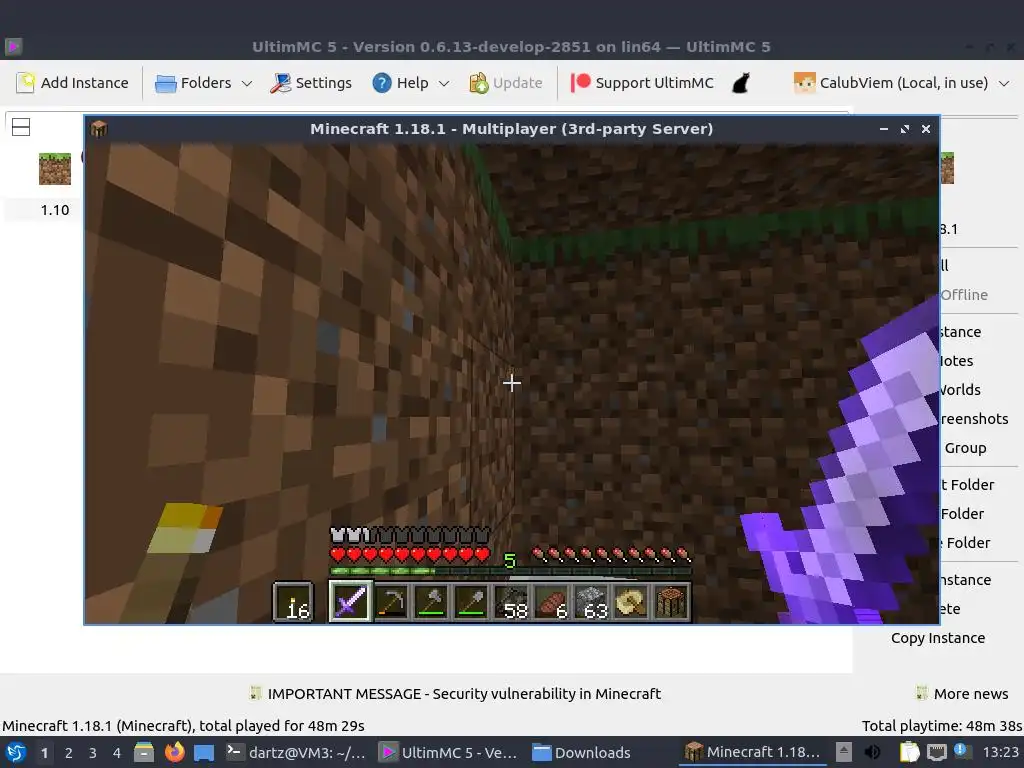Switch to workspace 4
1024x768 pixels.
coord(117,753)
